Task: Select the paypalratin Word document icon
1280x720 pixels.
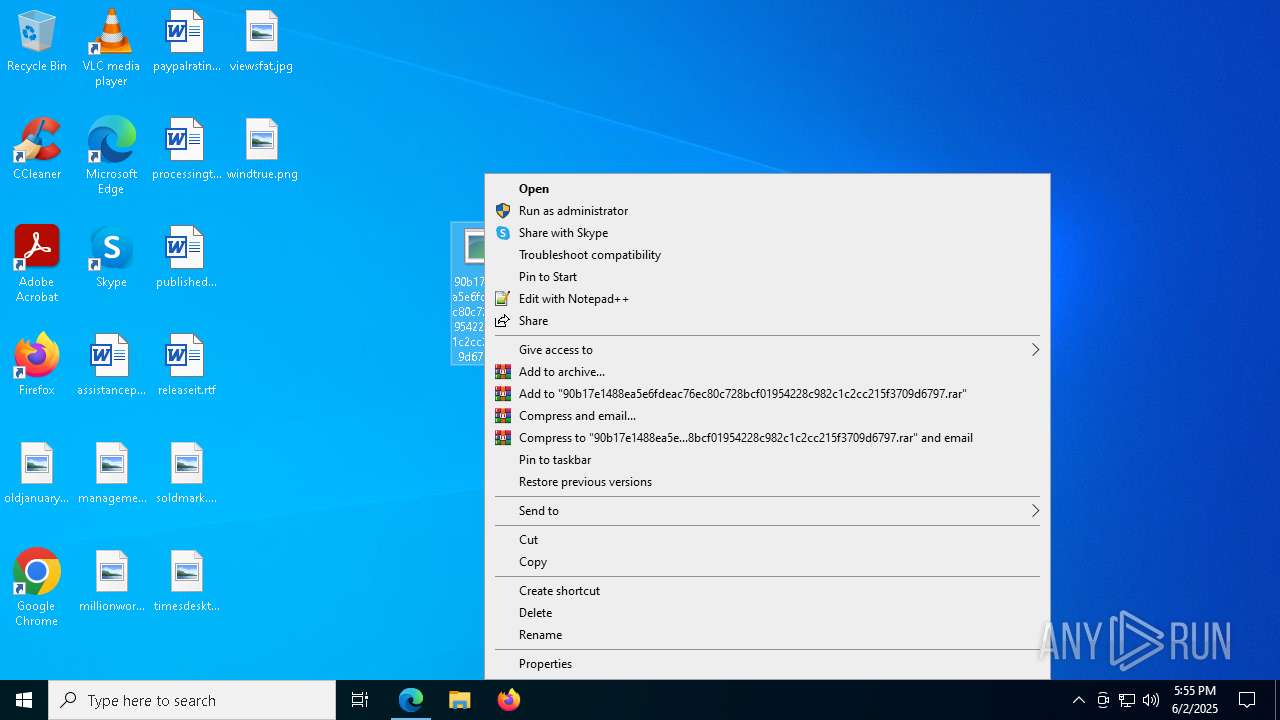Action: 186,42
